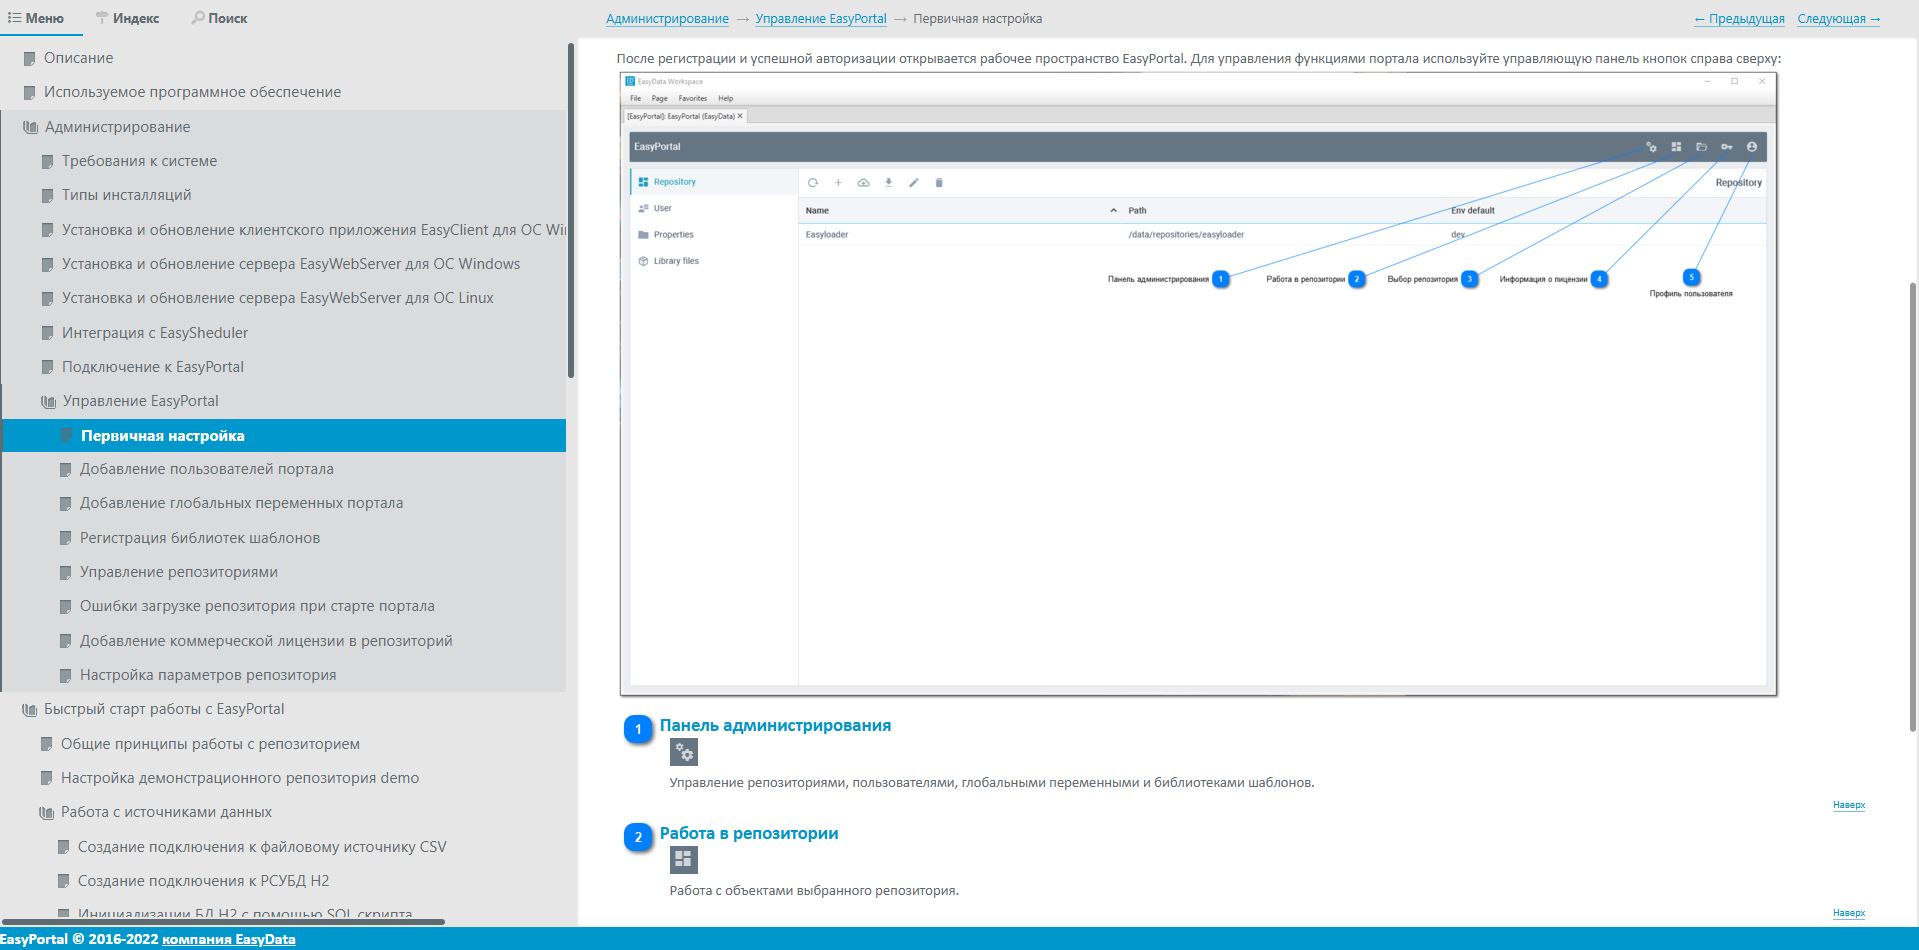Click the page icon beside EasyWebServer для ОС Windows
The image size is (1919, 950).
[47, 264]
